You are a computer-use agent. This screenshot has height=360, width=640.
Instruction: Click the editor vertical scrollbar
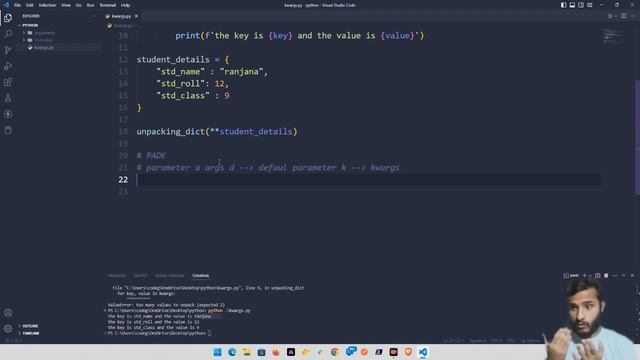tap(637, 139)
